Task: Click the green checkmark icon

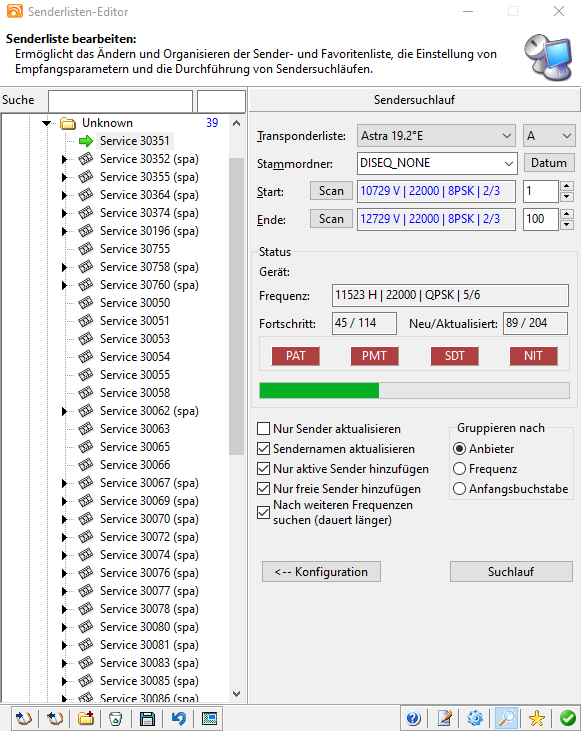Action: 567,718
